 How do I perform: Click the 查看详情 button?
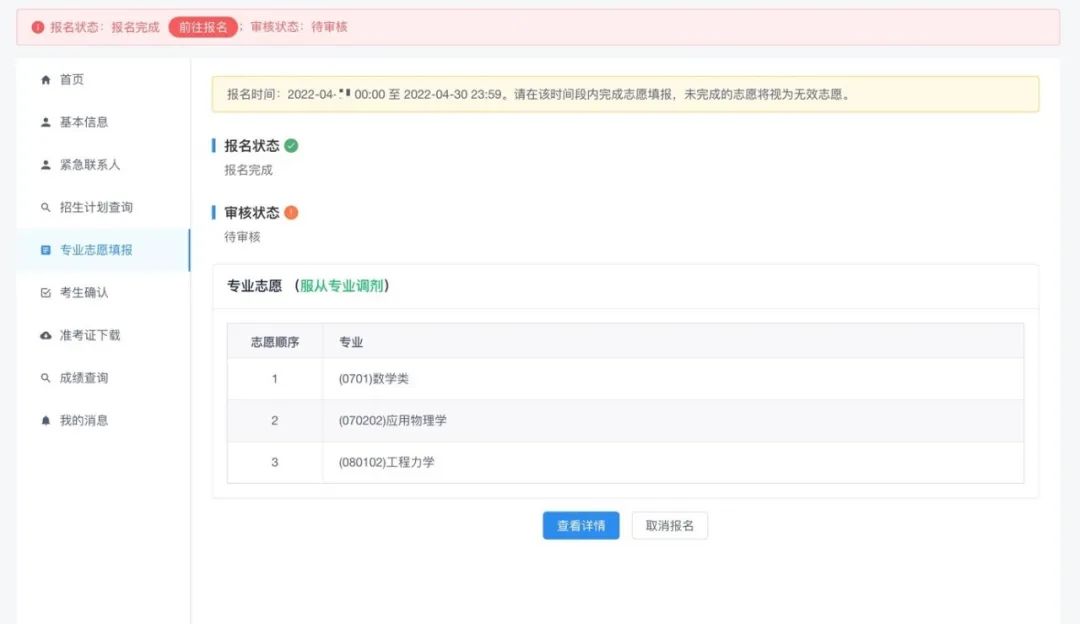580,525
